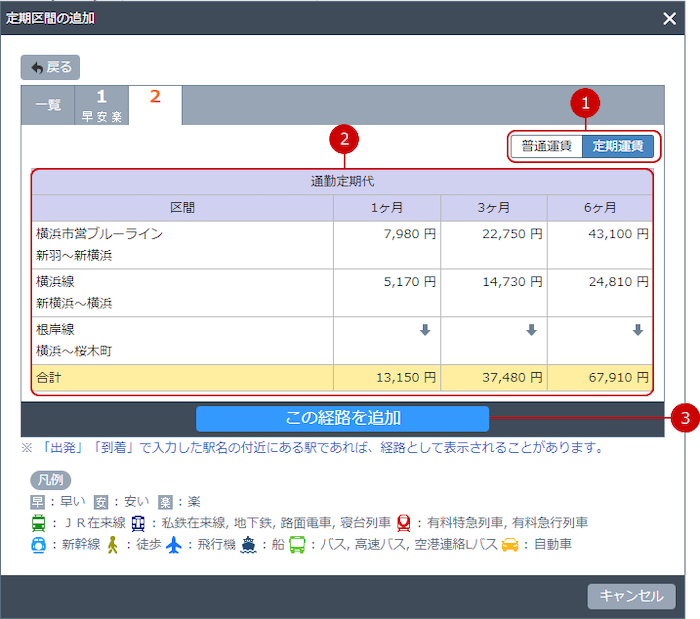700x619 pixels.
Task: Open route tab 1 (早安楽)
Action: (102, 105)
